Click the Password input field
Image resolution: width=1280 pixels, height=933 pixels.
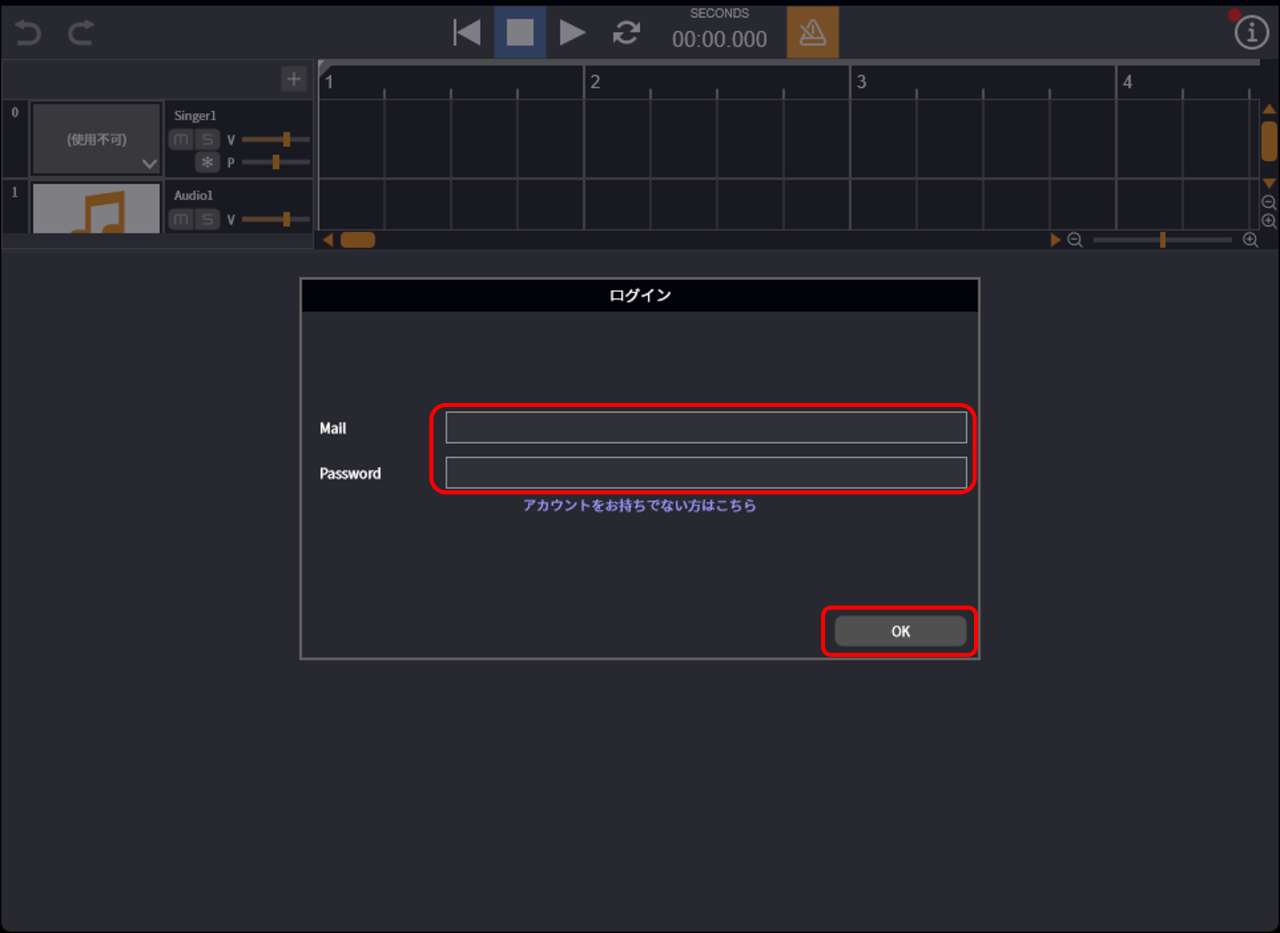click(705, 472)
